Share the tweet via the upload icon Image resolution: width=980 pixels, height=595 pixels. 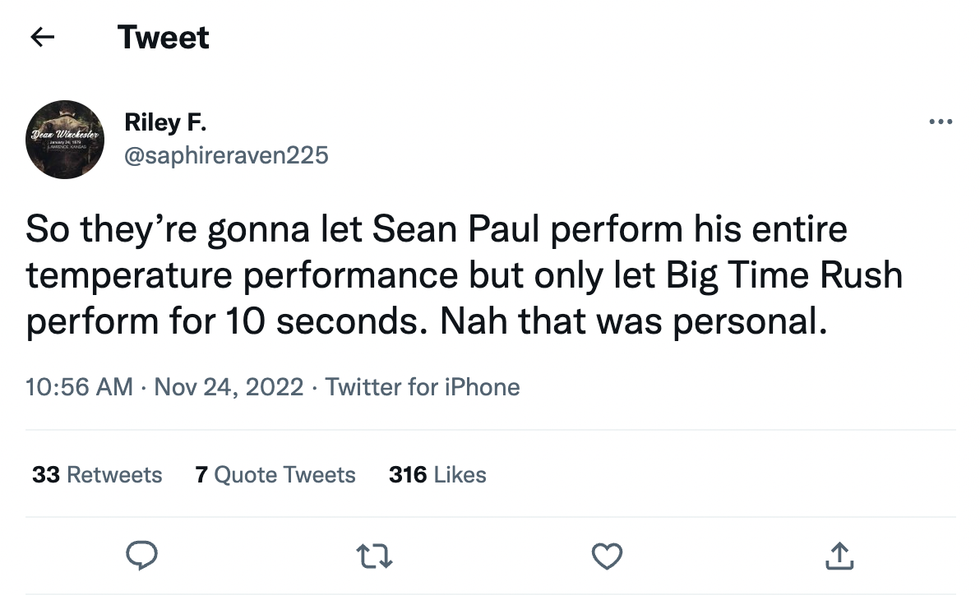tap(838, 555)
